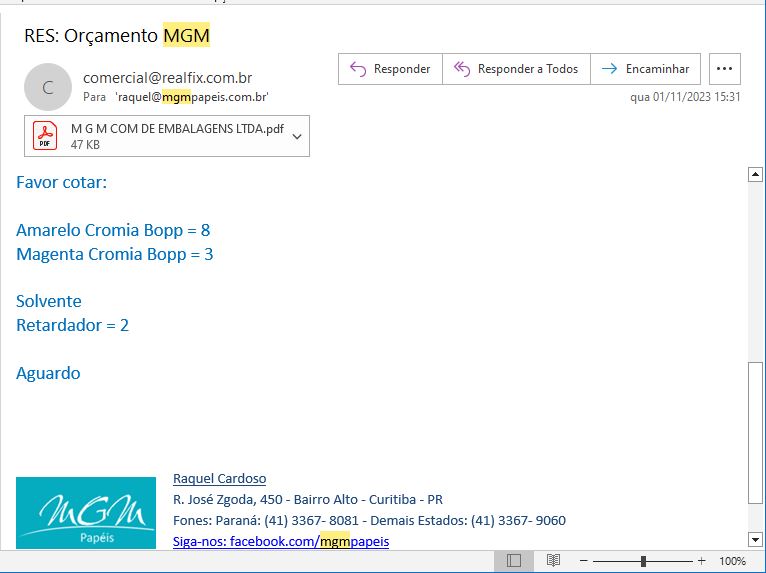Click the zoom slider handle

[643, 561]
